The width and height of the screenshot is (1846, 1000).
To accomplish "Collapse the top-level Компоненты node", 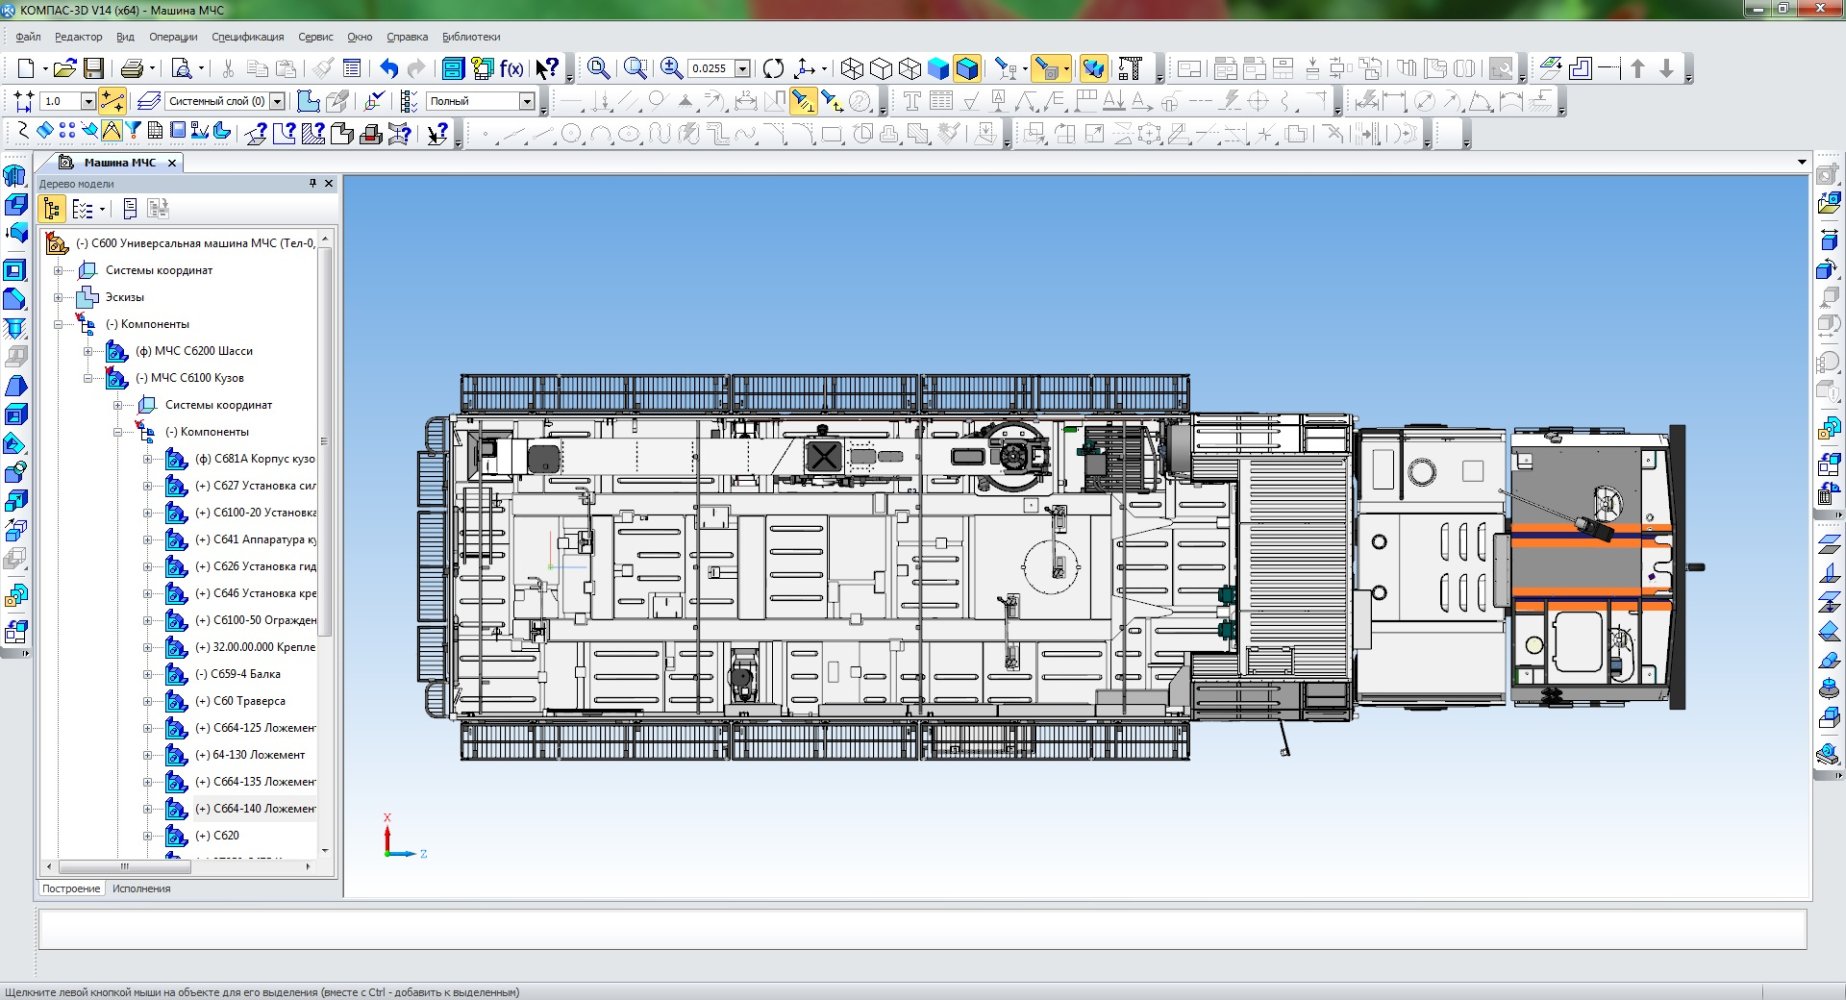I will point(58,324).
